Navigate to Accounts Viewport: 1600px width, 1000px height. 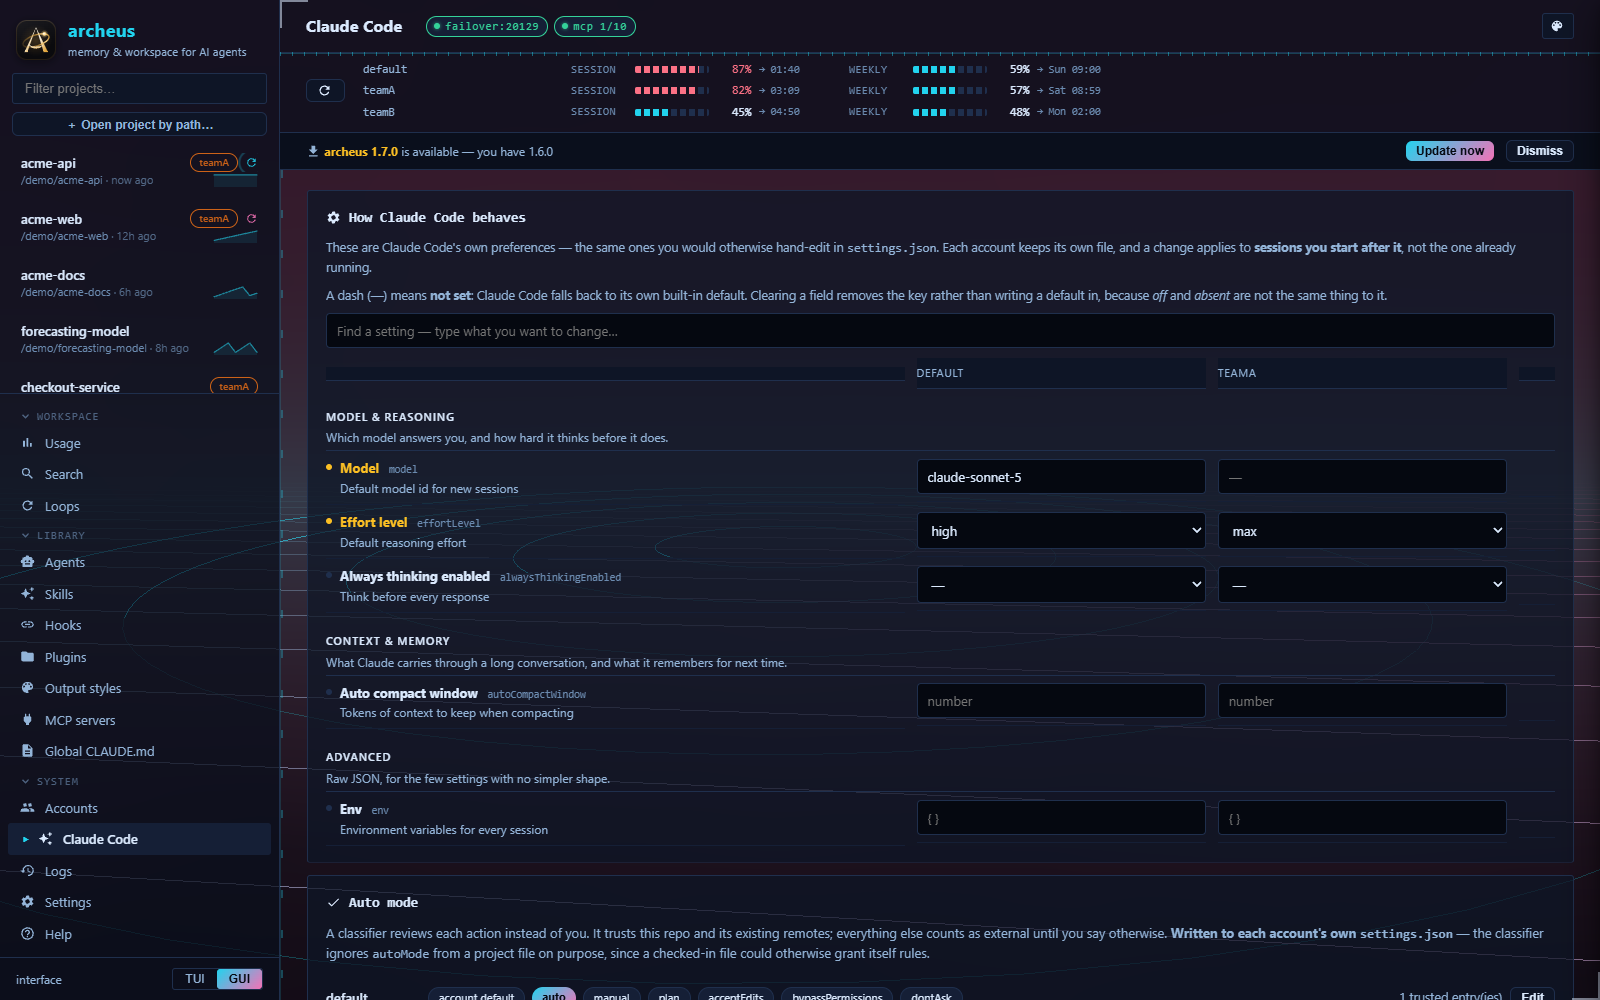pyautogui.click(x=139, y=808)
